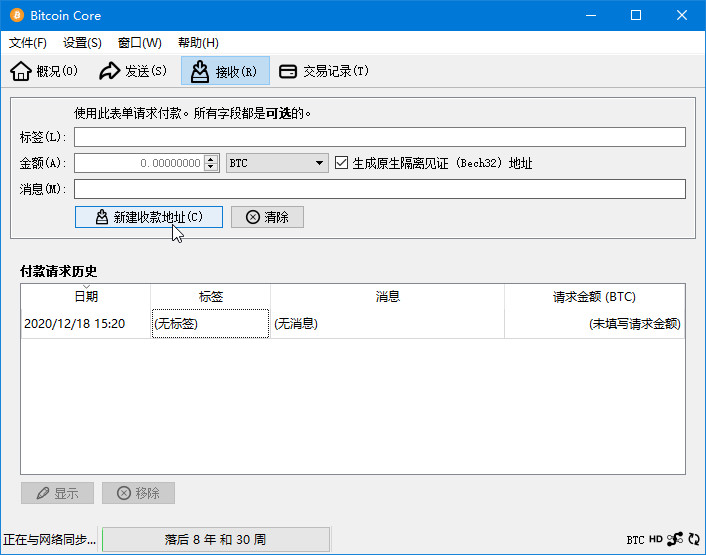This screenshot has width=706, height=555.
Task: Sort by the 消息 column header
Action: (x=388, y=297)
